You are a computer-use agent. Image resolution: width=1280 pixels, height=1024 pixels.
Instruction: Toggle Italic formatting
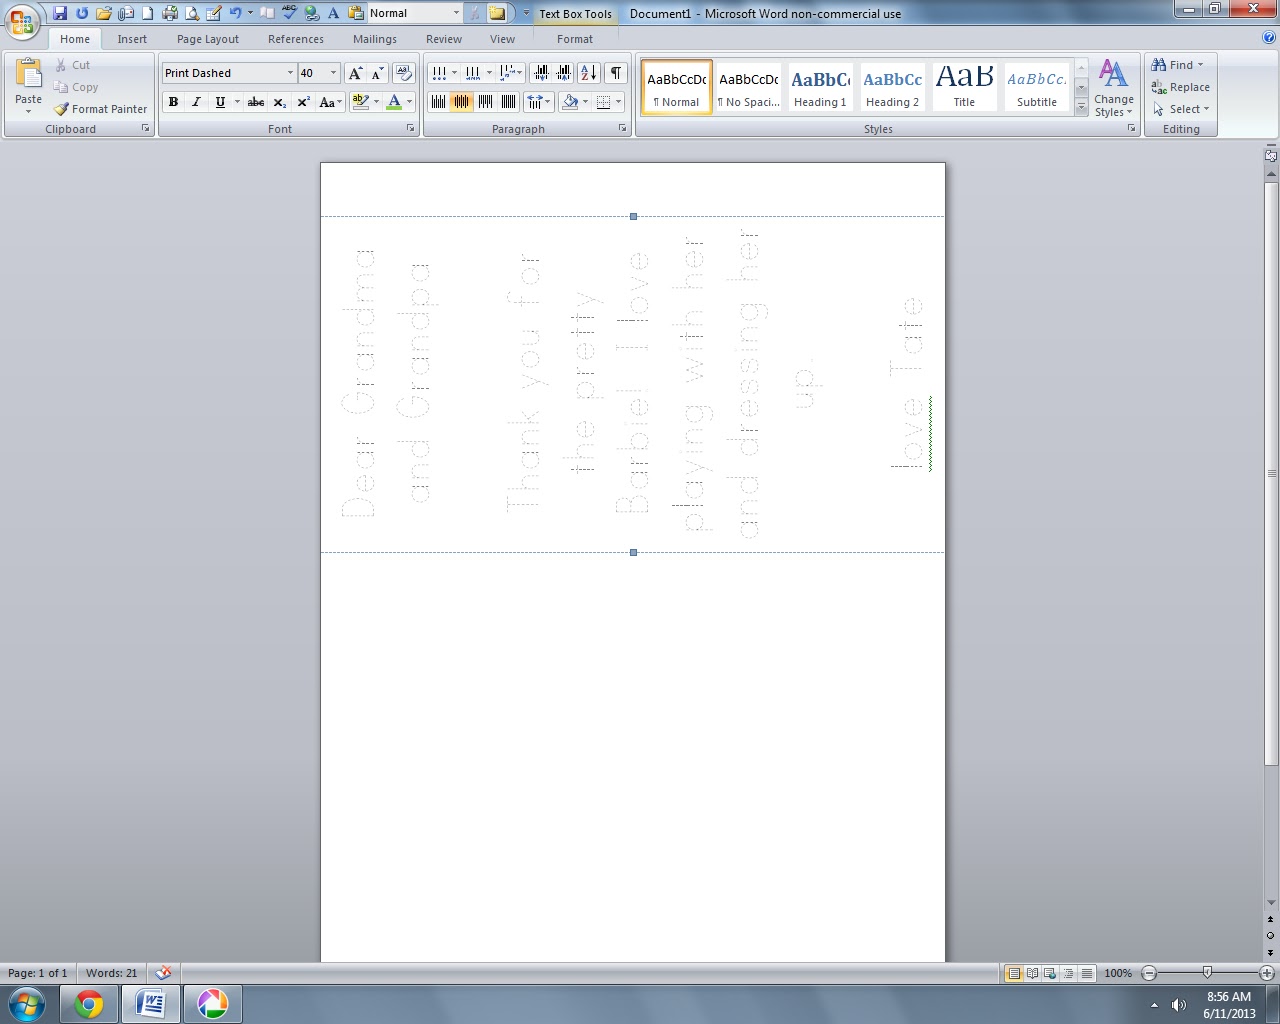pos(196,102)
